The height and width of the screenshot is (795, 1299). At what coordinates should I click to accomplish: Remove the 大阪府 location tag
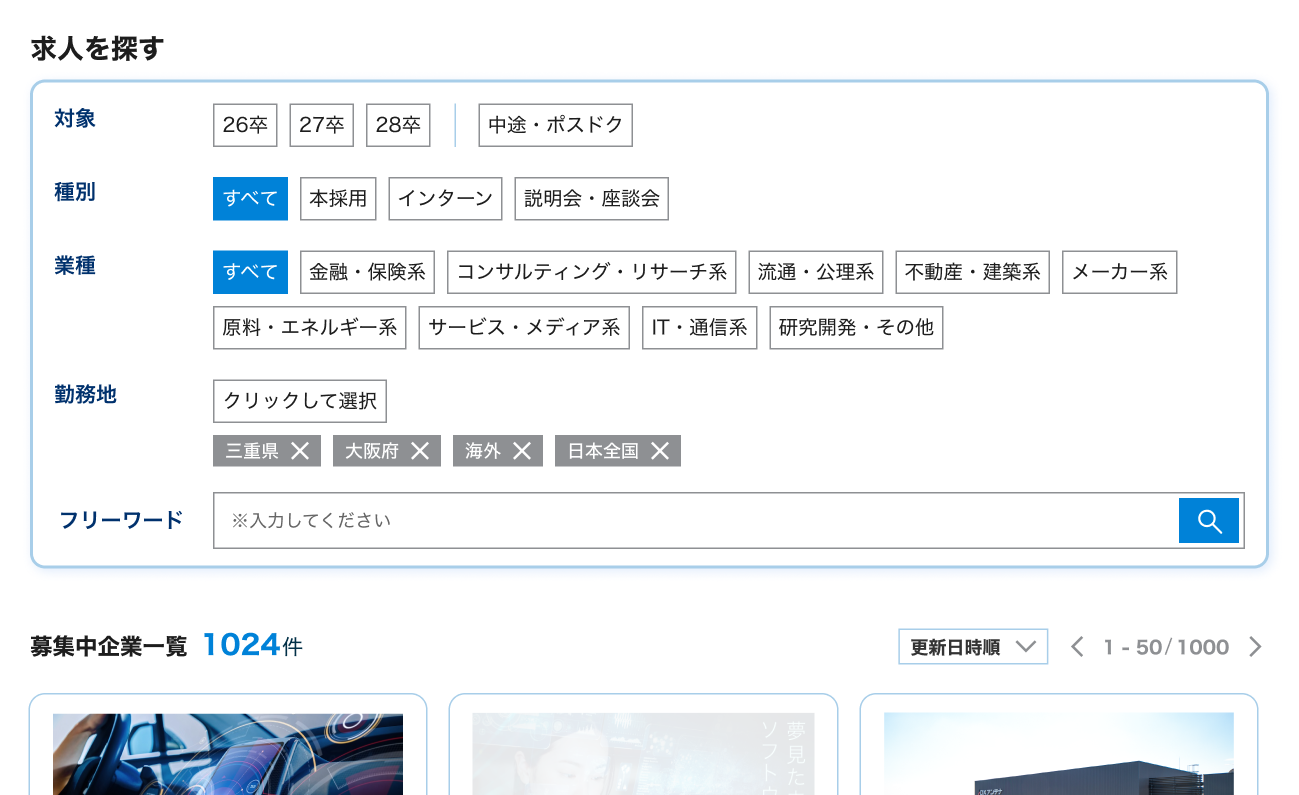(420, 451)
